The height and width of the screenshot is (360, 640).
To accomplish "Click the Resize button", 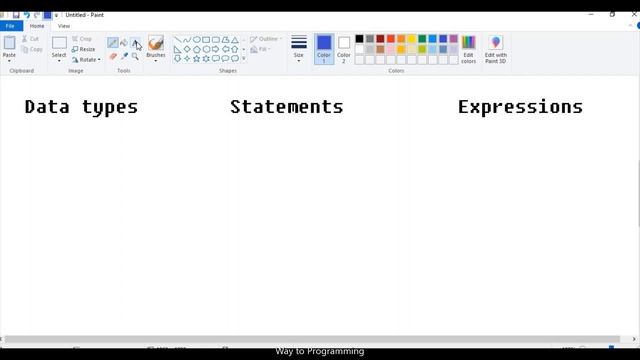I will (84, 49).
